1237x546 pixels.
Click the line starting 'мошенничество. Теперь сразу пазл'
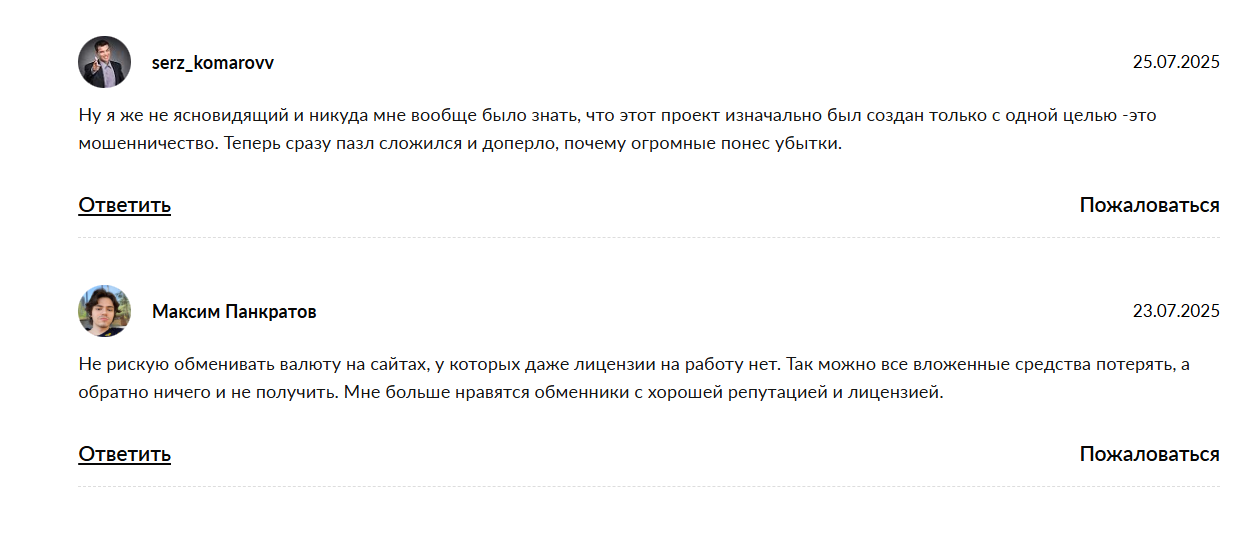coord(460,143)
